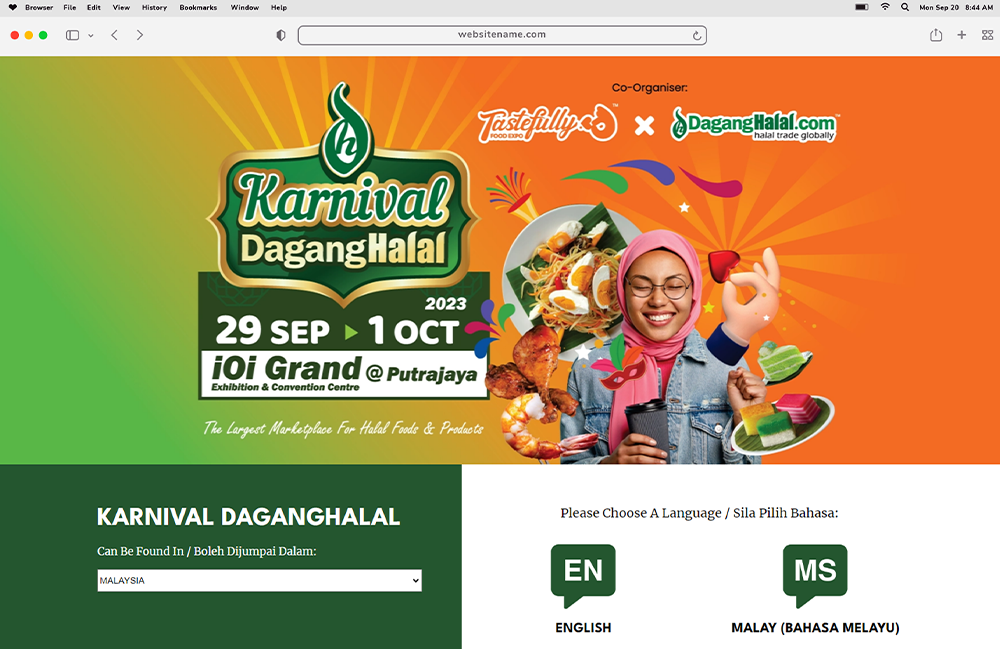This screenshot has width=1000, height=649.
Task: Click the Spotlight search icon
Action: click(905, 7)
